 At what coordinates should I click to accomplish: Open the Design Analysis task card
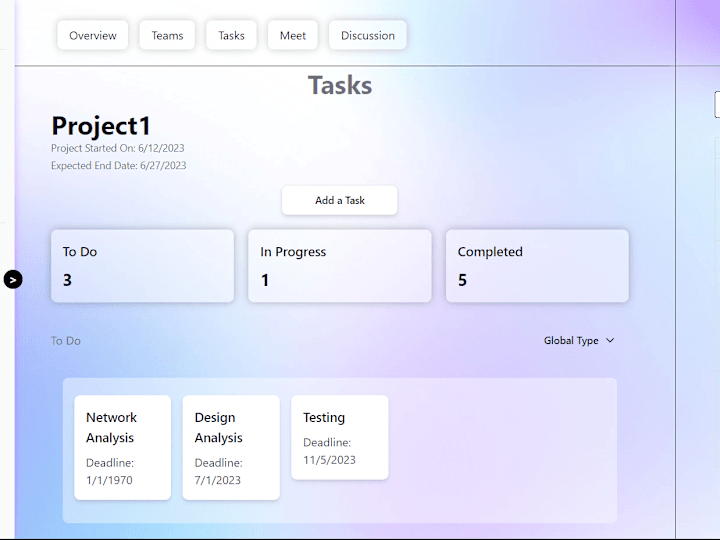(x=231, y=448)
